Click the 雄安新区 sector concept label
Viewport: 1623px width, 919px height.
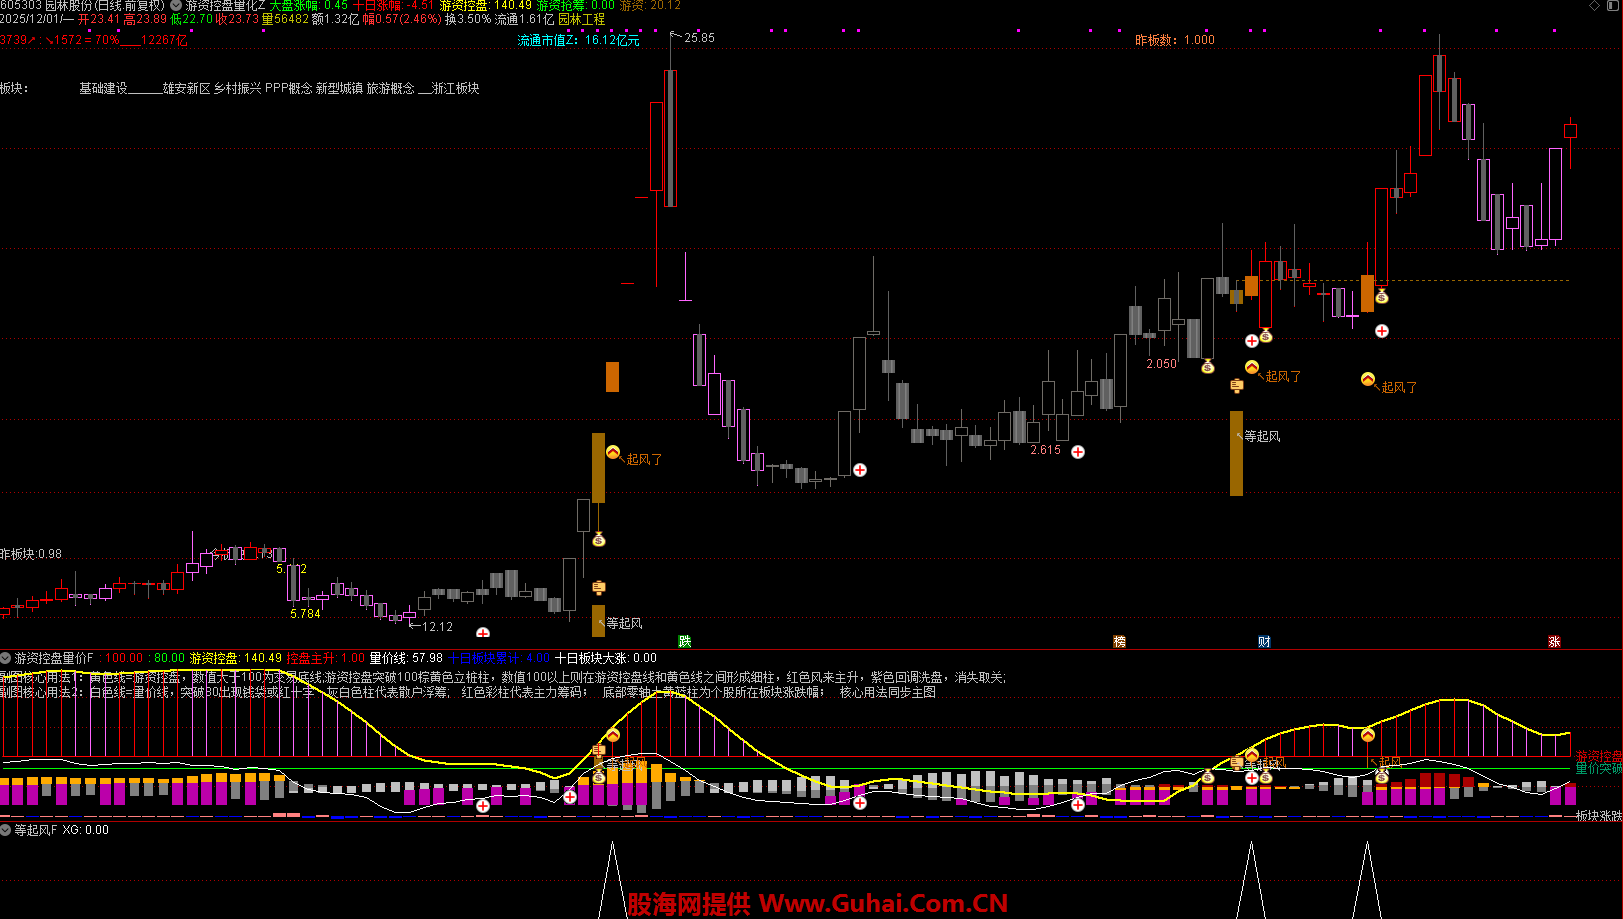click(x=187, y=88)
